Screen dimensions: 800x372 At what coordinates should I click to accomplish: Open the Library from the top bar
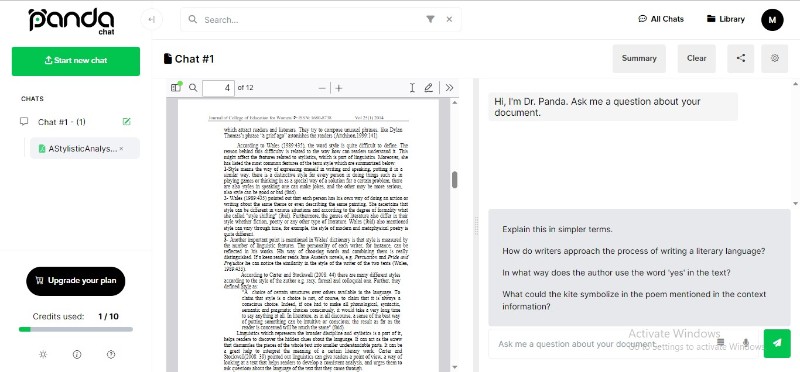point(726,19)
